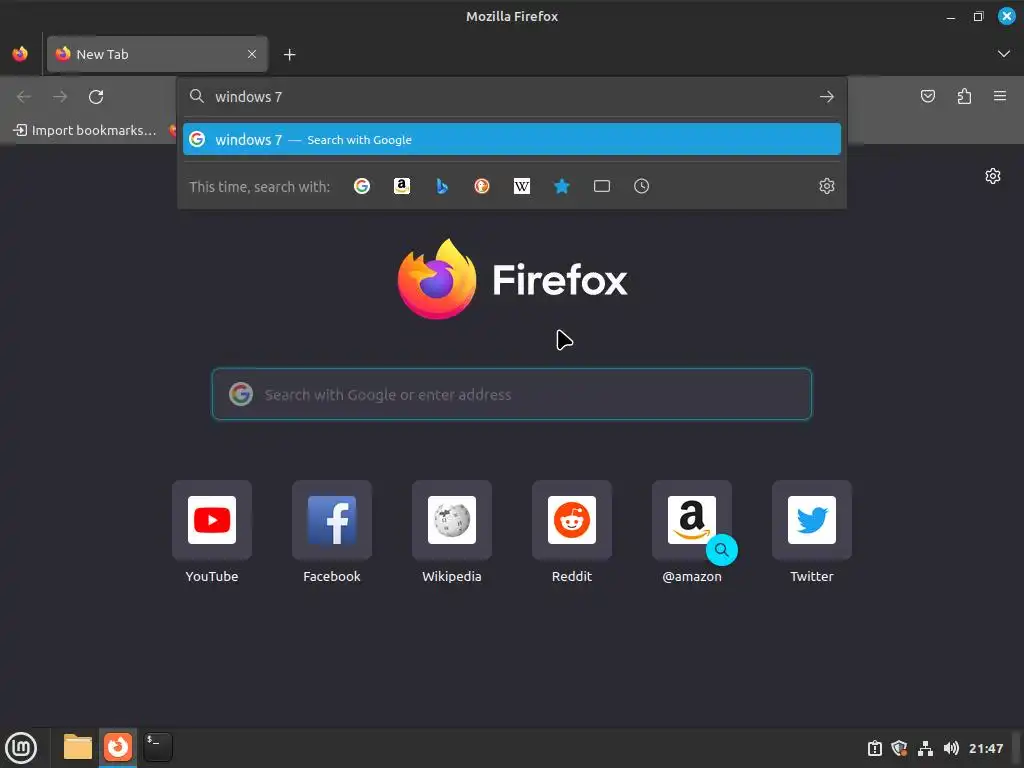Search this time with Google
This screenshot has height=768, width=1024.
click(362, 186)
